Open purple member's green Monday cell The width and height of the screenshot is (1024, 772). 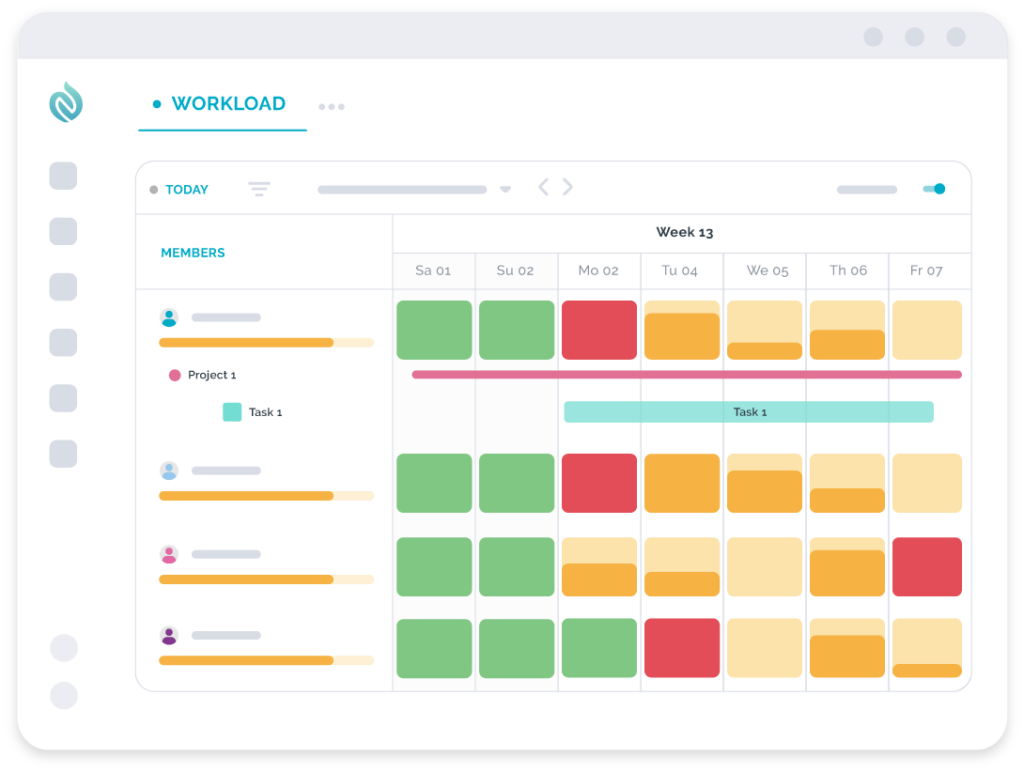coord(599,648)
